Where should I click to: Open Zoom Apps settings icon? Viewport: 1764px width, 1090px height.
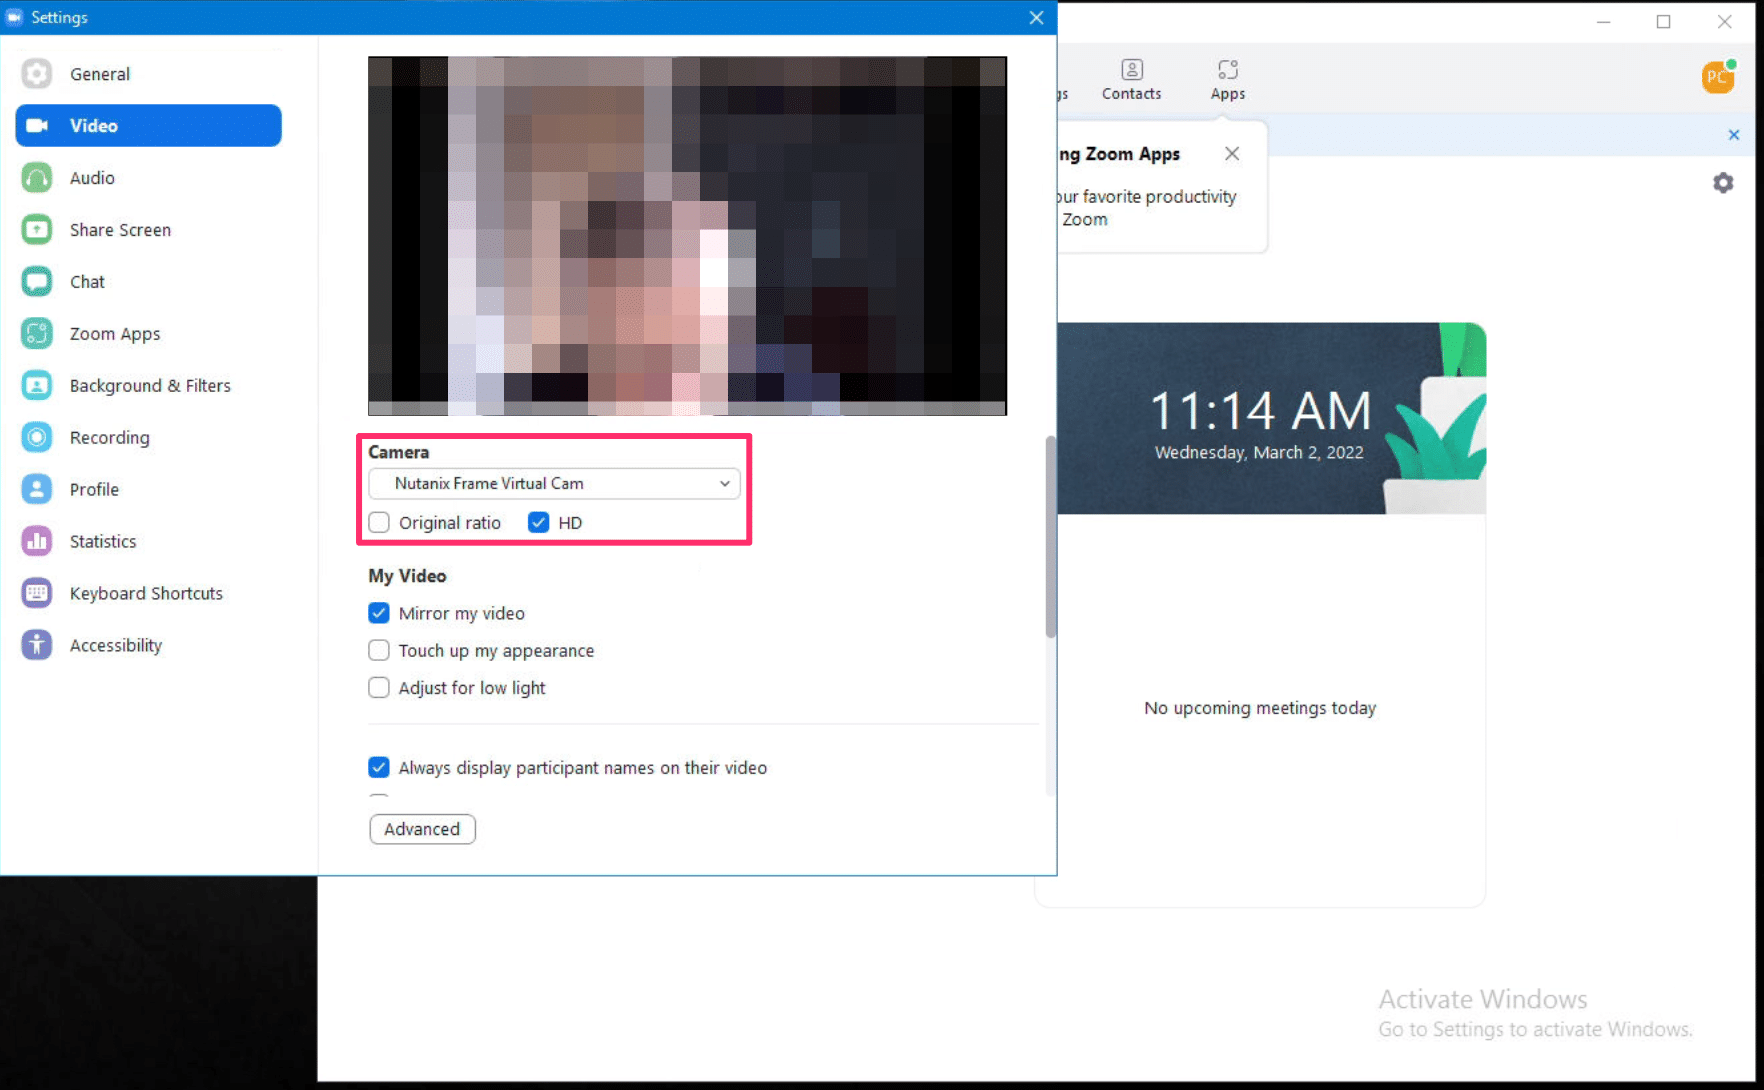(x=37, y=334)
